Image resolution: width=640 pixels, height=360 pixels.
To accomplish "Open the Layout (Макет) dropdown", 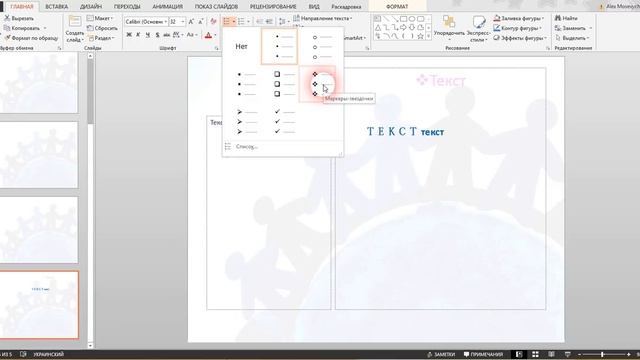I will coord(100,18).
